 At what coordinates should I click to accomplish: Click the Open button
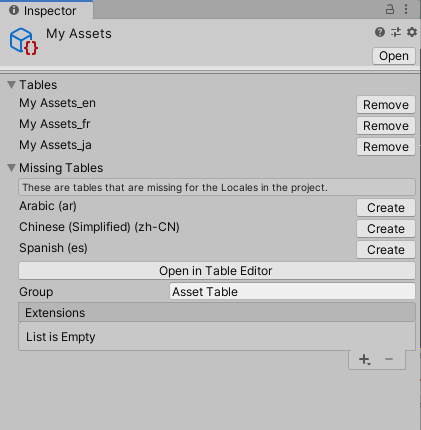click(x=394, y=56)
